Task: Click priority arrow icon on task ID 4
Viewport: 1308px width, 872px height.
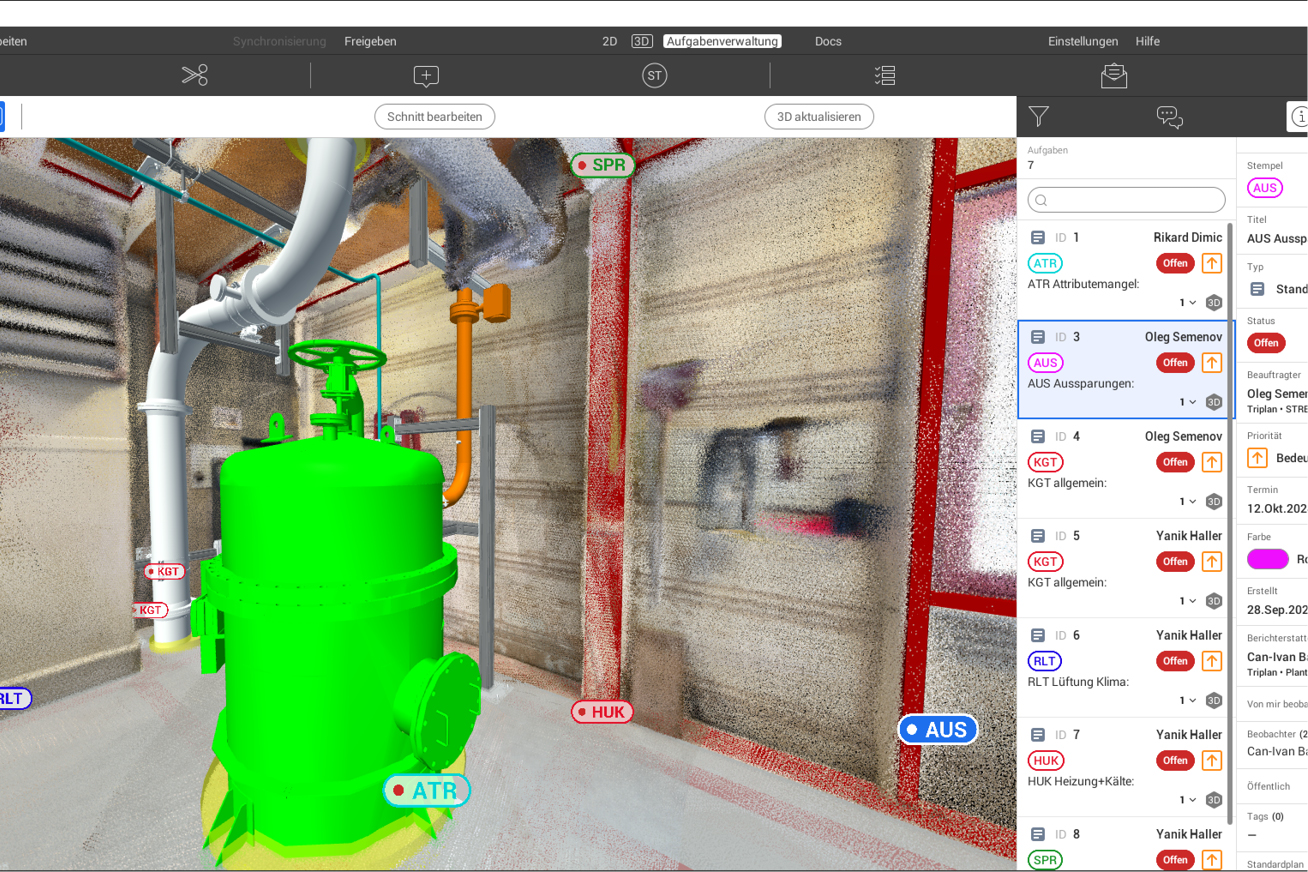Action: click(x=1212, y=462)
